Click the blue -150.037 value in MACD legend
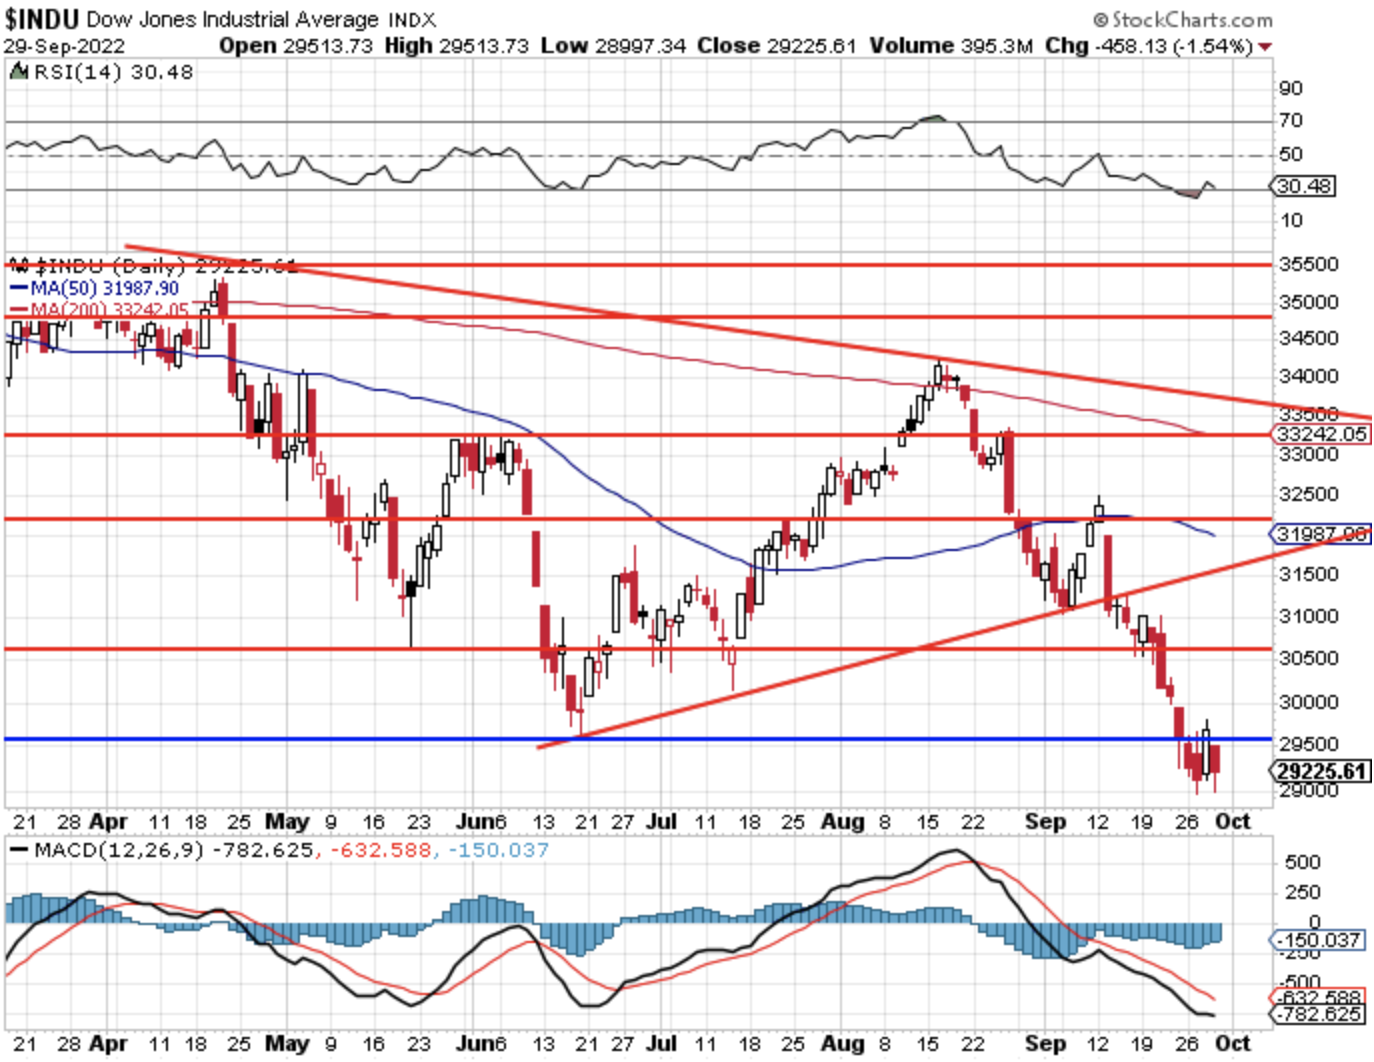 click(x=498, y=850)
